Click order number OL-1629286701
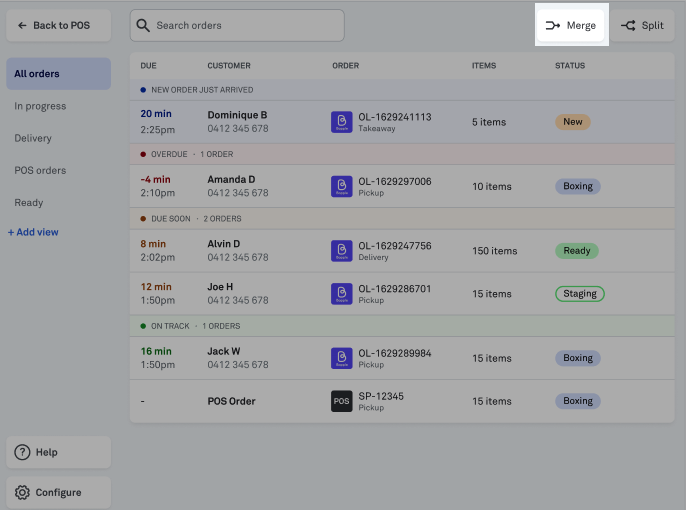The image size is (686, 510). click(395, 289)
